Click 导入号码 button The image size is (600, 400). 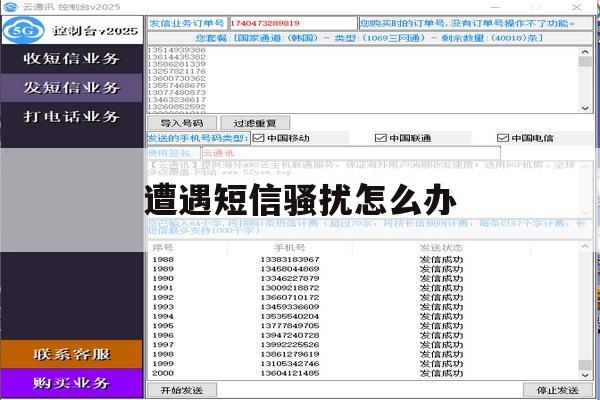182,123
